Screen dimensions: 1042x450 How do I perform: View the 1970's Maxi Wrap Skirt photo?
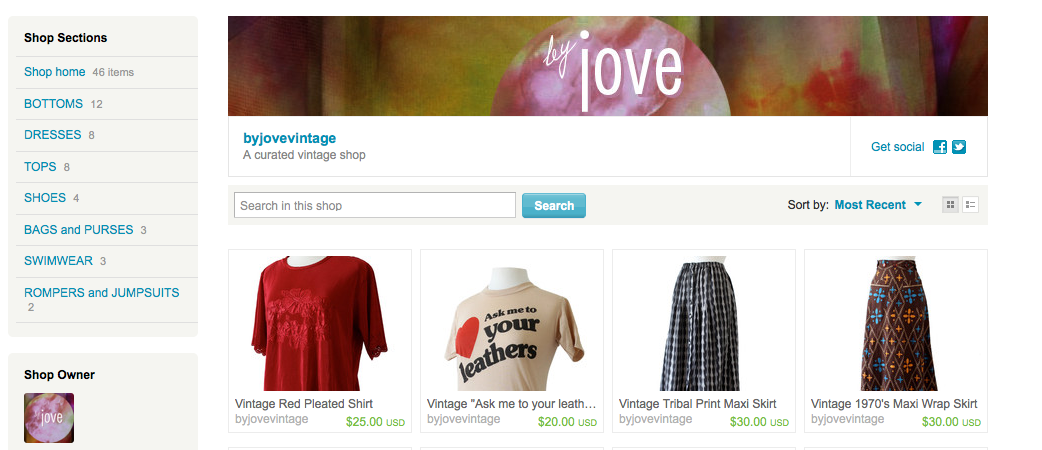[896, 324]
